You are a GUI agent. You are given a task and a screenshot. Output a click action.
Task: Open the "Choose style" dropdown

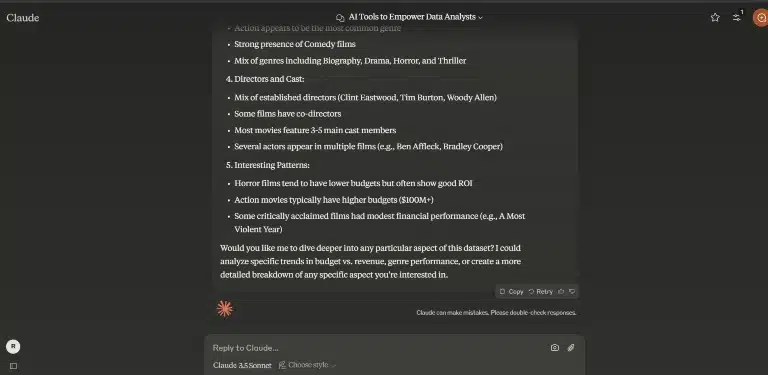point(308,365)
